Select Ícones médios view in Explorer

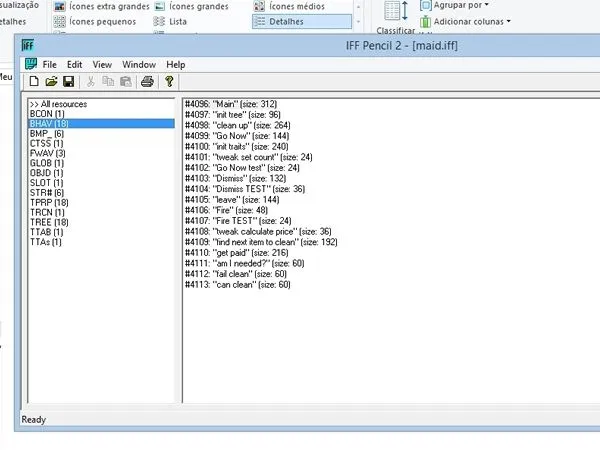point(289,6)
